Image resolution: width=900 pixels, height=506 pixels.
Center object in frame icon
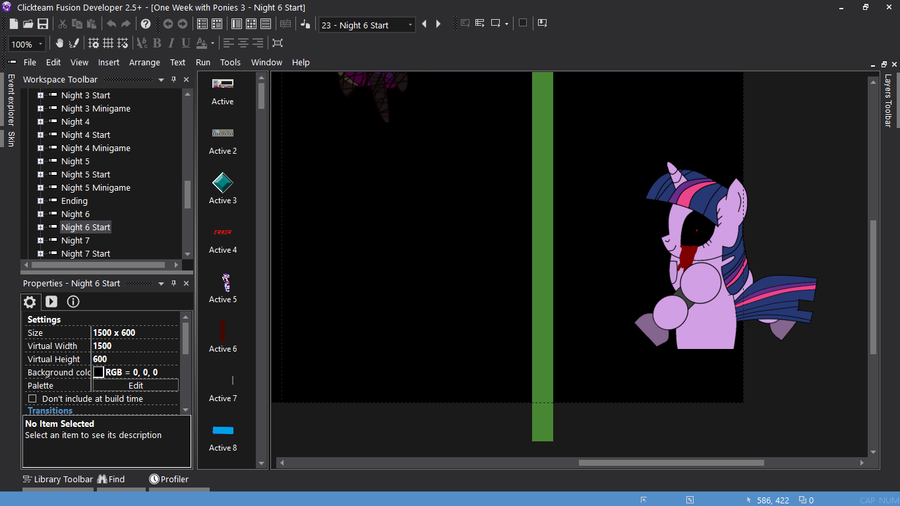pyautogui.click(x=277, y=43)
